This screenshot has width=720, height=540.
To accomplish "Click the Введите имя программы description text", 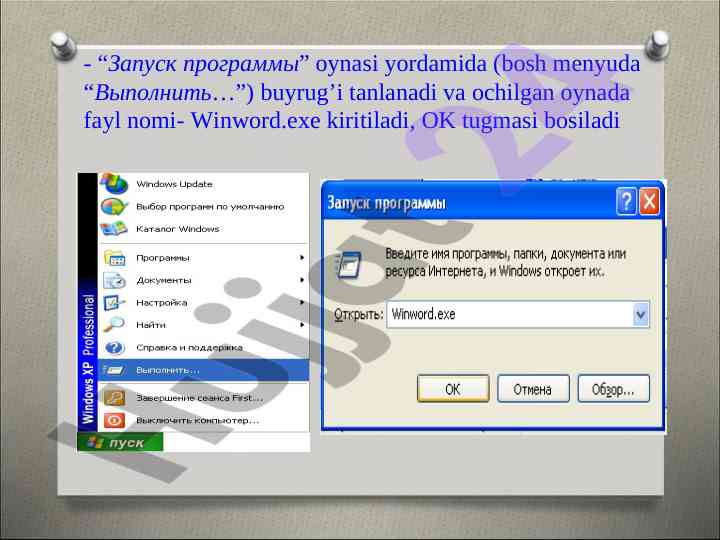I will click(505, 262).
